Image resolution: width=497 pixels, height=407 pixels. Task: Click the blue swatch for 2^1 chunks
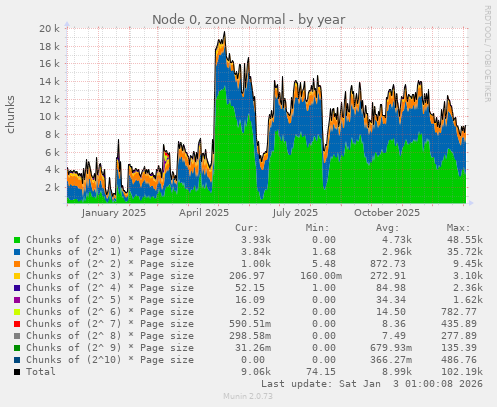(x=17, y=252)
